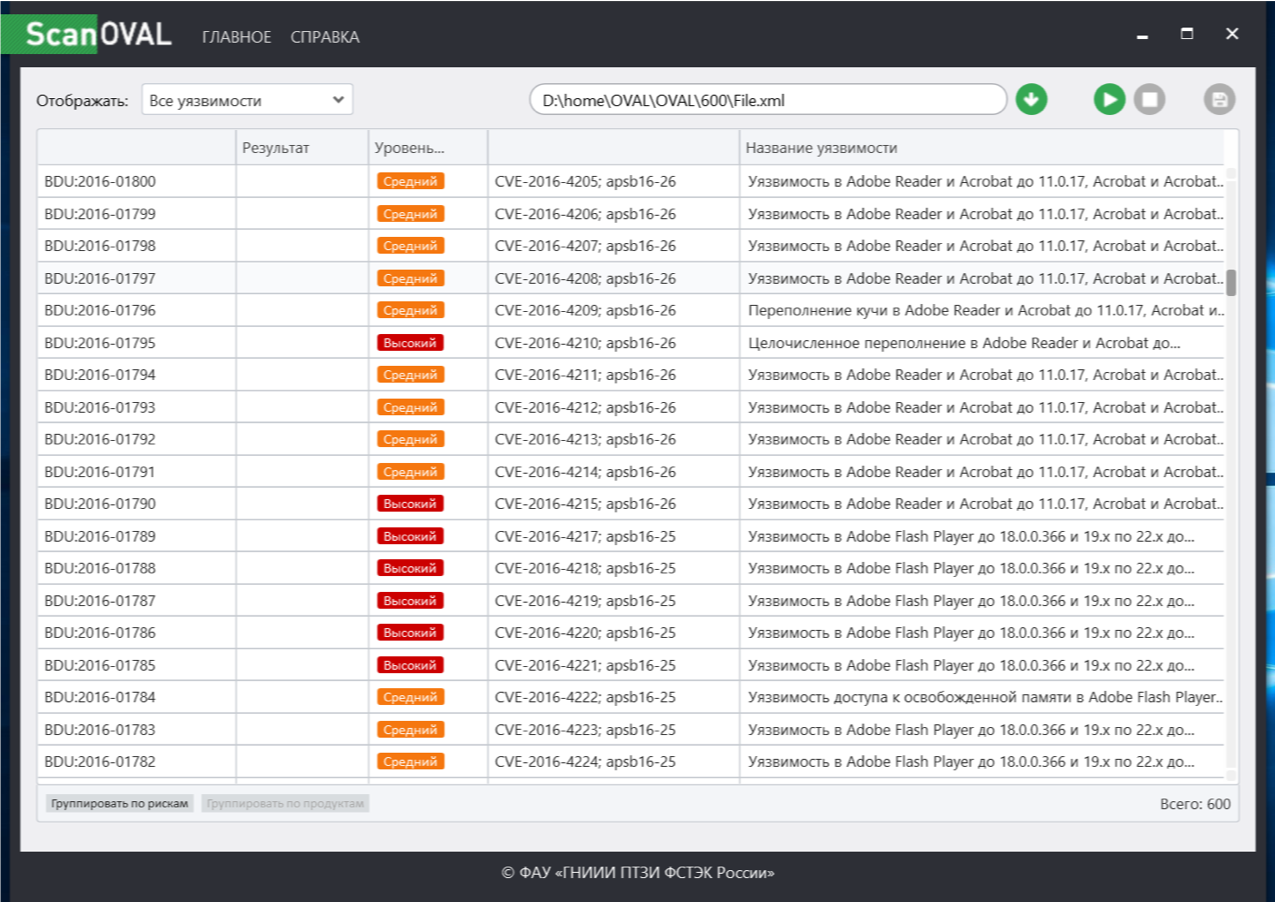The width and height of the screenshot is (1275, 902).
Task: Click the 'Результат' column header
Action: tap(276, 148)
